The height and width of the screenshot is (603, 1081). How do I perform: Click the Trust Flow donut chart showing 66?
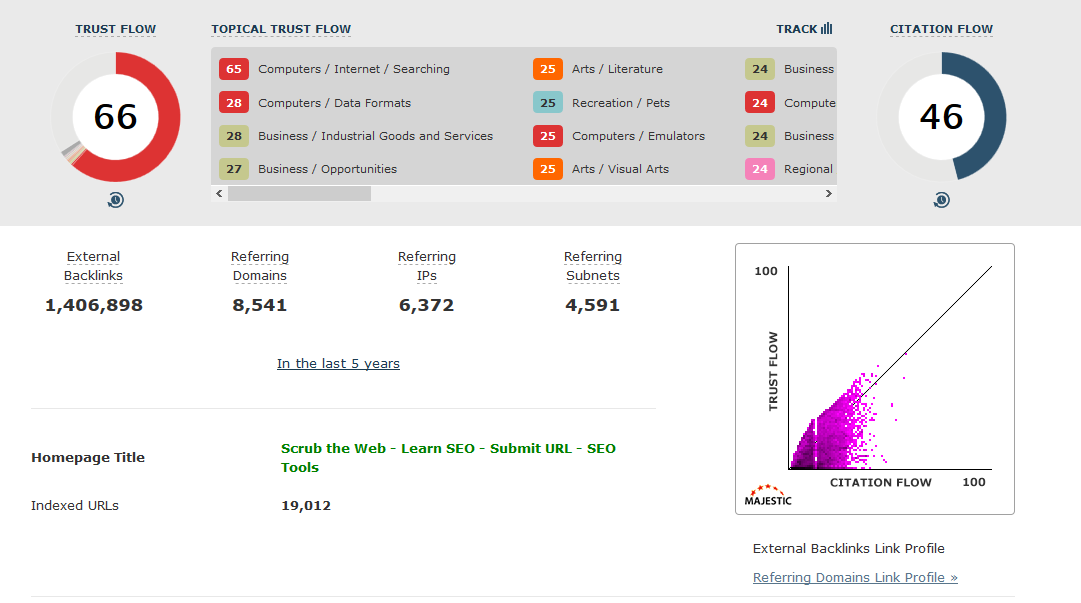click(116, 116)
